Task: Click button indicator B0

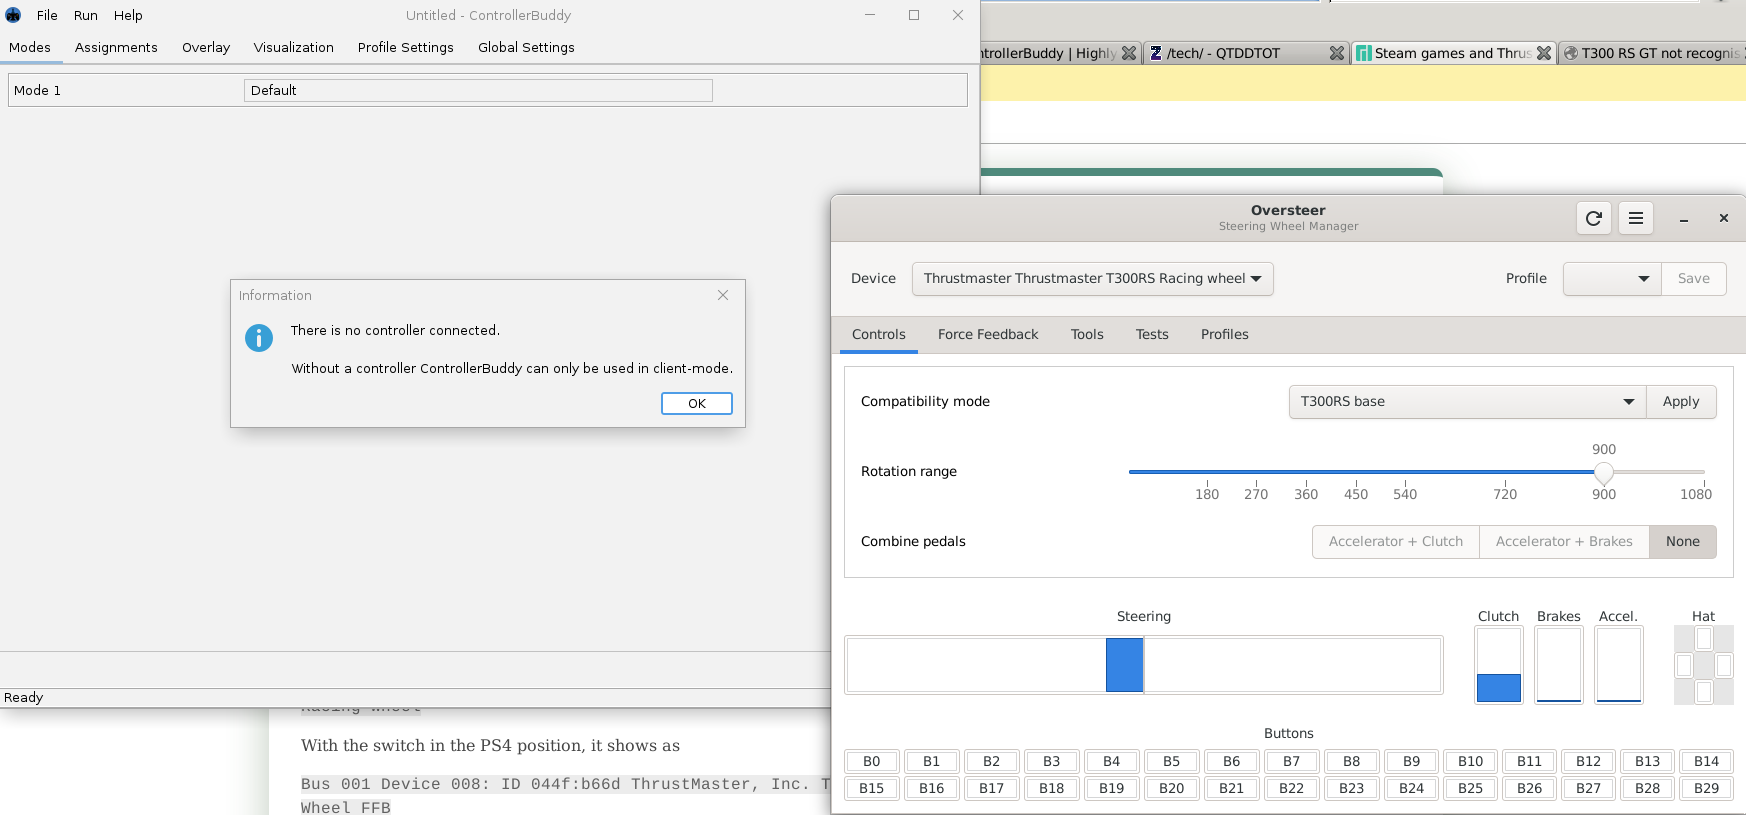Action: click(x=872, y=761)
